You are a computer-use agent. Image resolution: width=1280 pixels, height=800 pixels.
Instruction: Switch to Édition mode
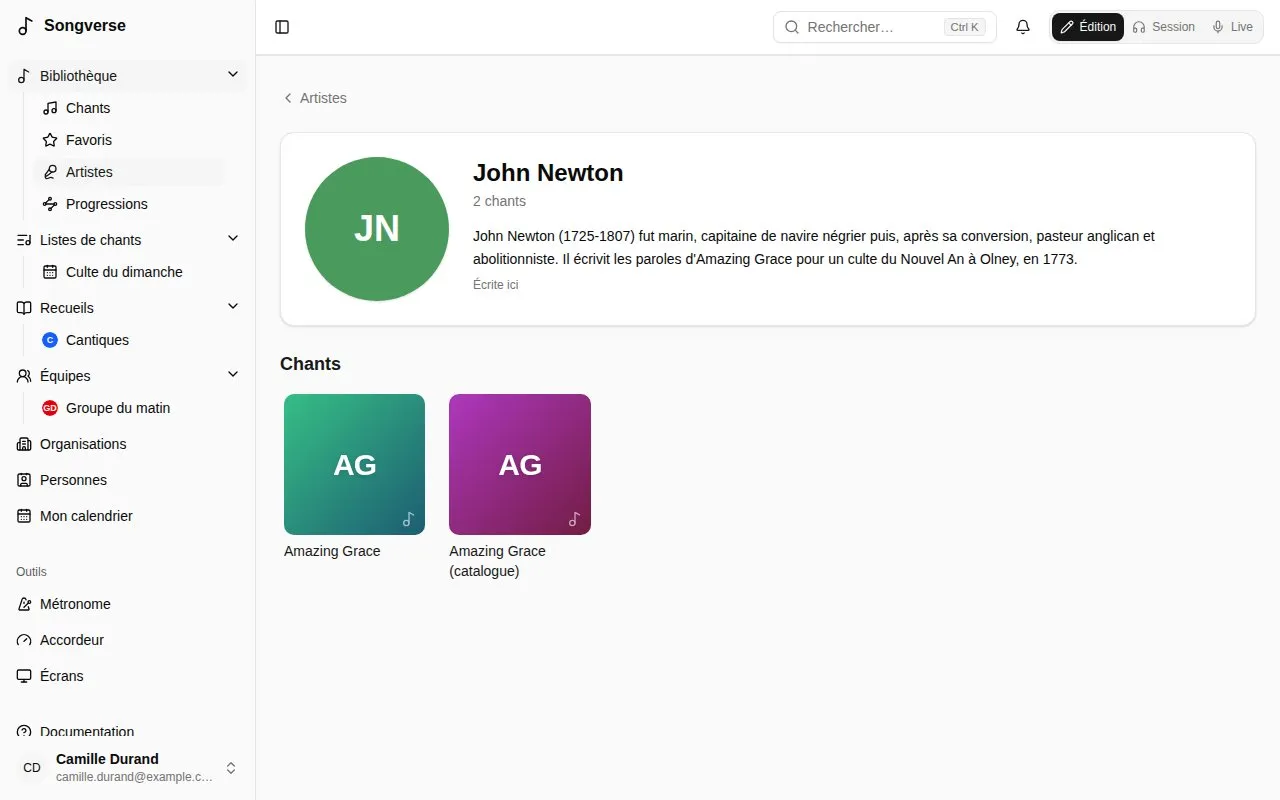(1088, 27)
